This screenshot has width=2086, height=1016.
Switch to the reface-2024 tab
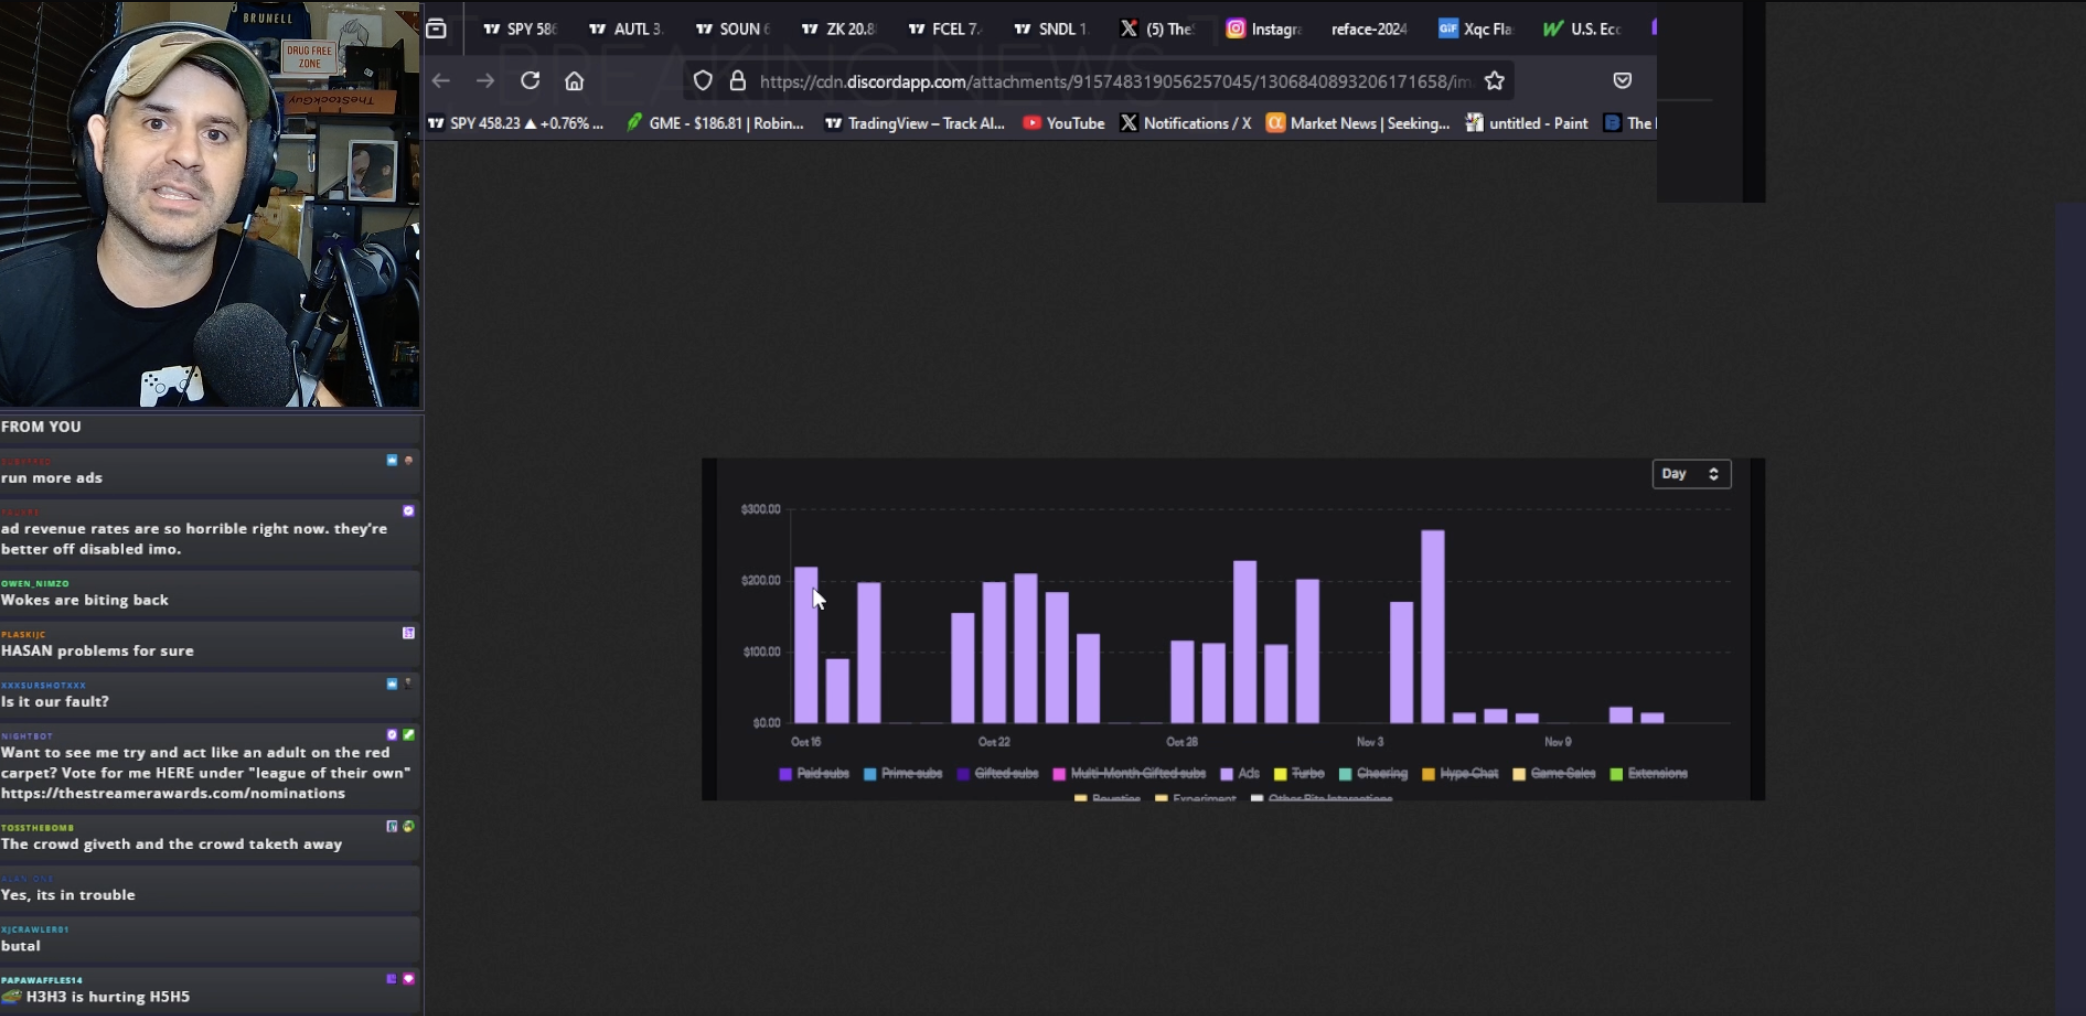[x=1369, y=29]
